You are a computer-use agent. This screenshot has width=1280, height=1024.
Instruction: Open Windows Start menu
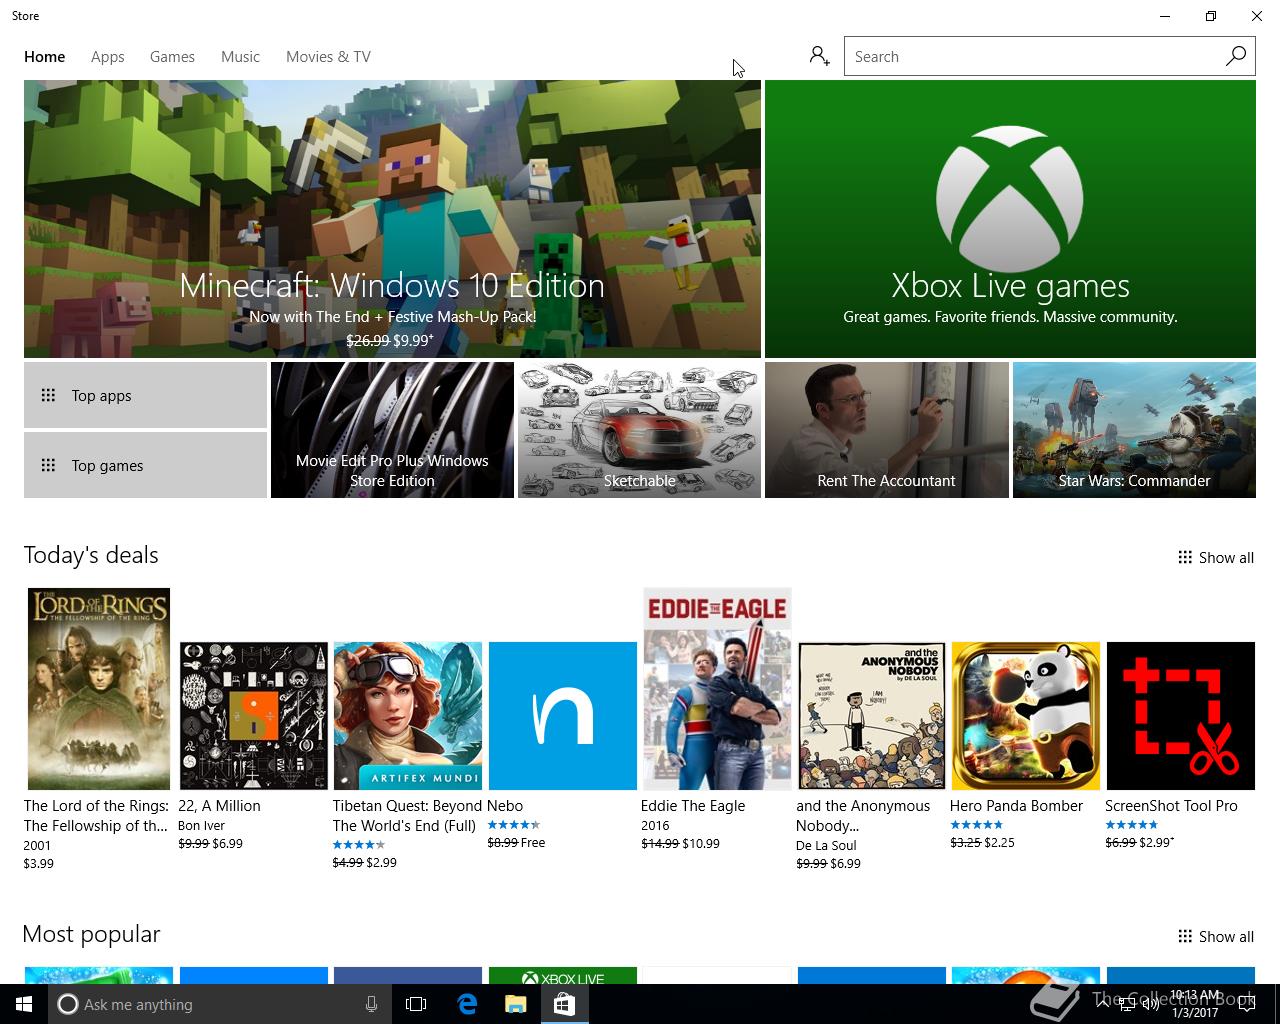click(24, 1004)
